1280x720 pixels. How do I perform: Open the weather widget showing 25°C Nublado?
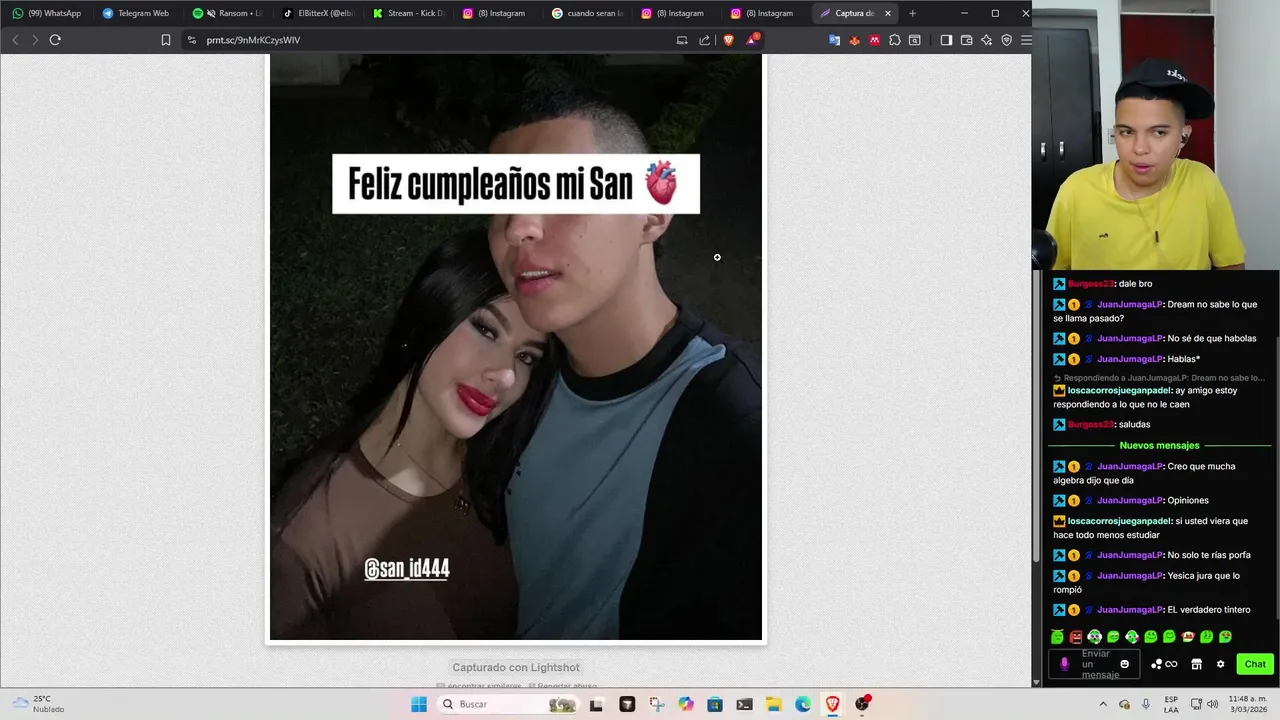click(37, 704)
